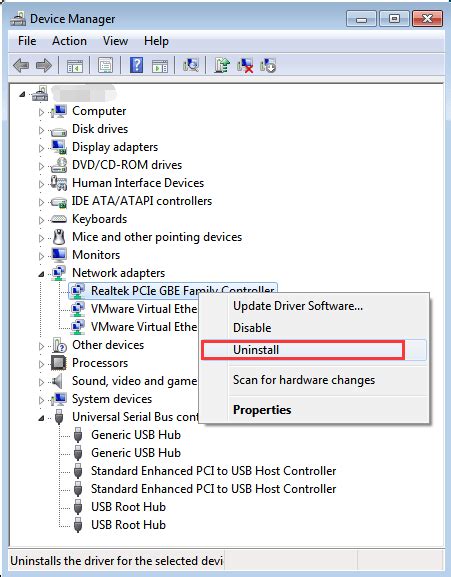Select the Keyboards category
Screen dimensions: 451x577
click(99, 219)
